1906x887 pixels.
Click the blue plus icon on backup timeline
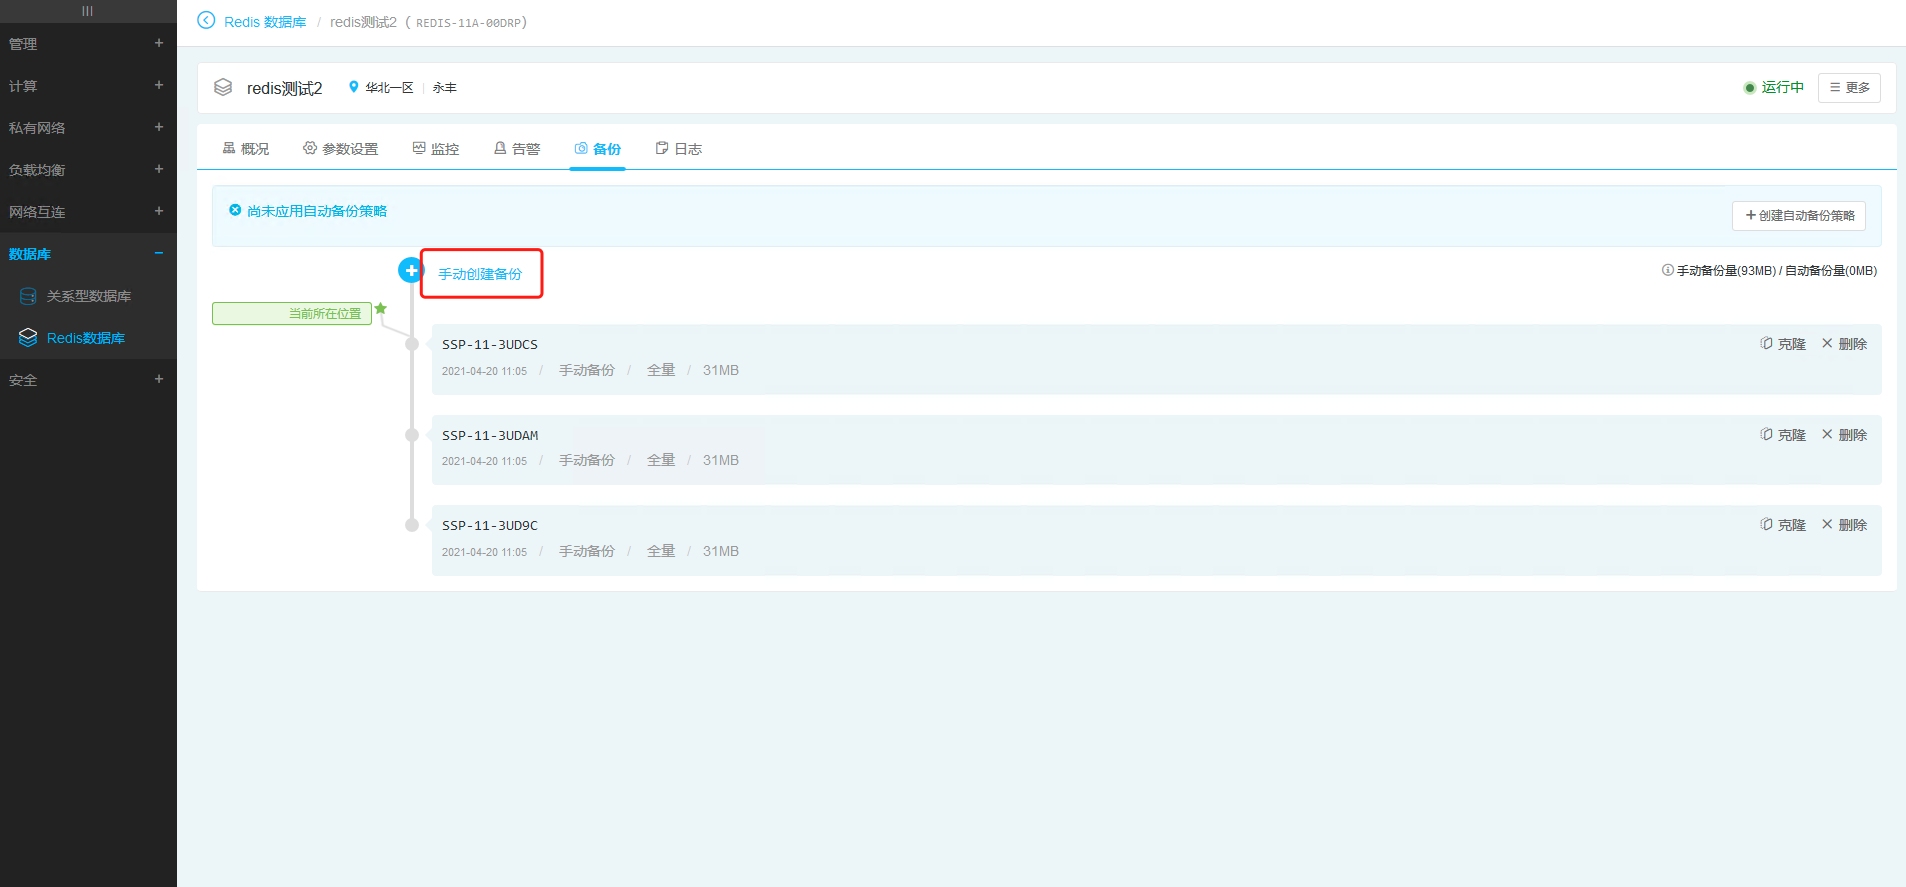(x=410, y=270)
